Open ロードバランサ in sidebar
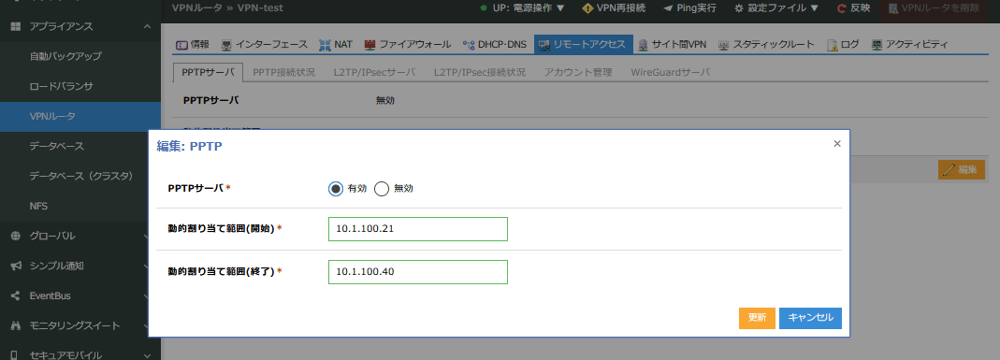The image size is (1000, 360). pos(80,86)
